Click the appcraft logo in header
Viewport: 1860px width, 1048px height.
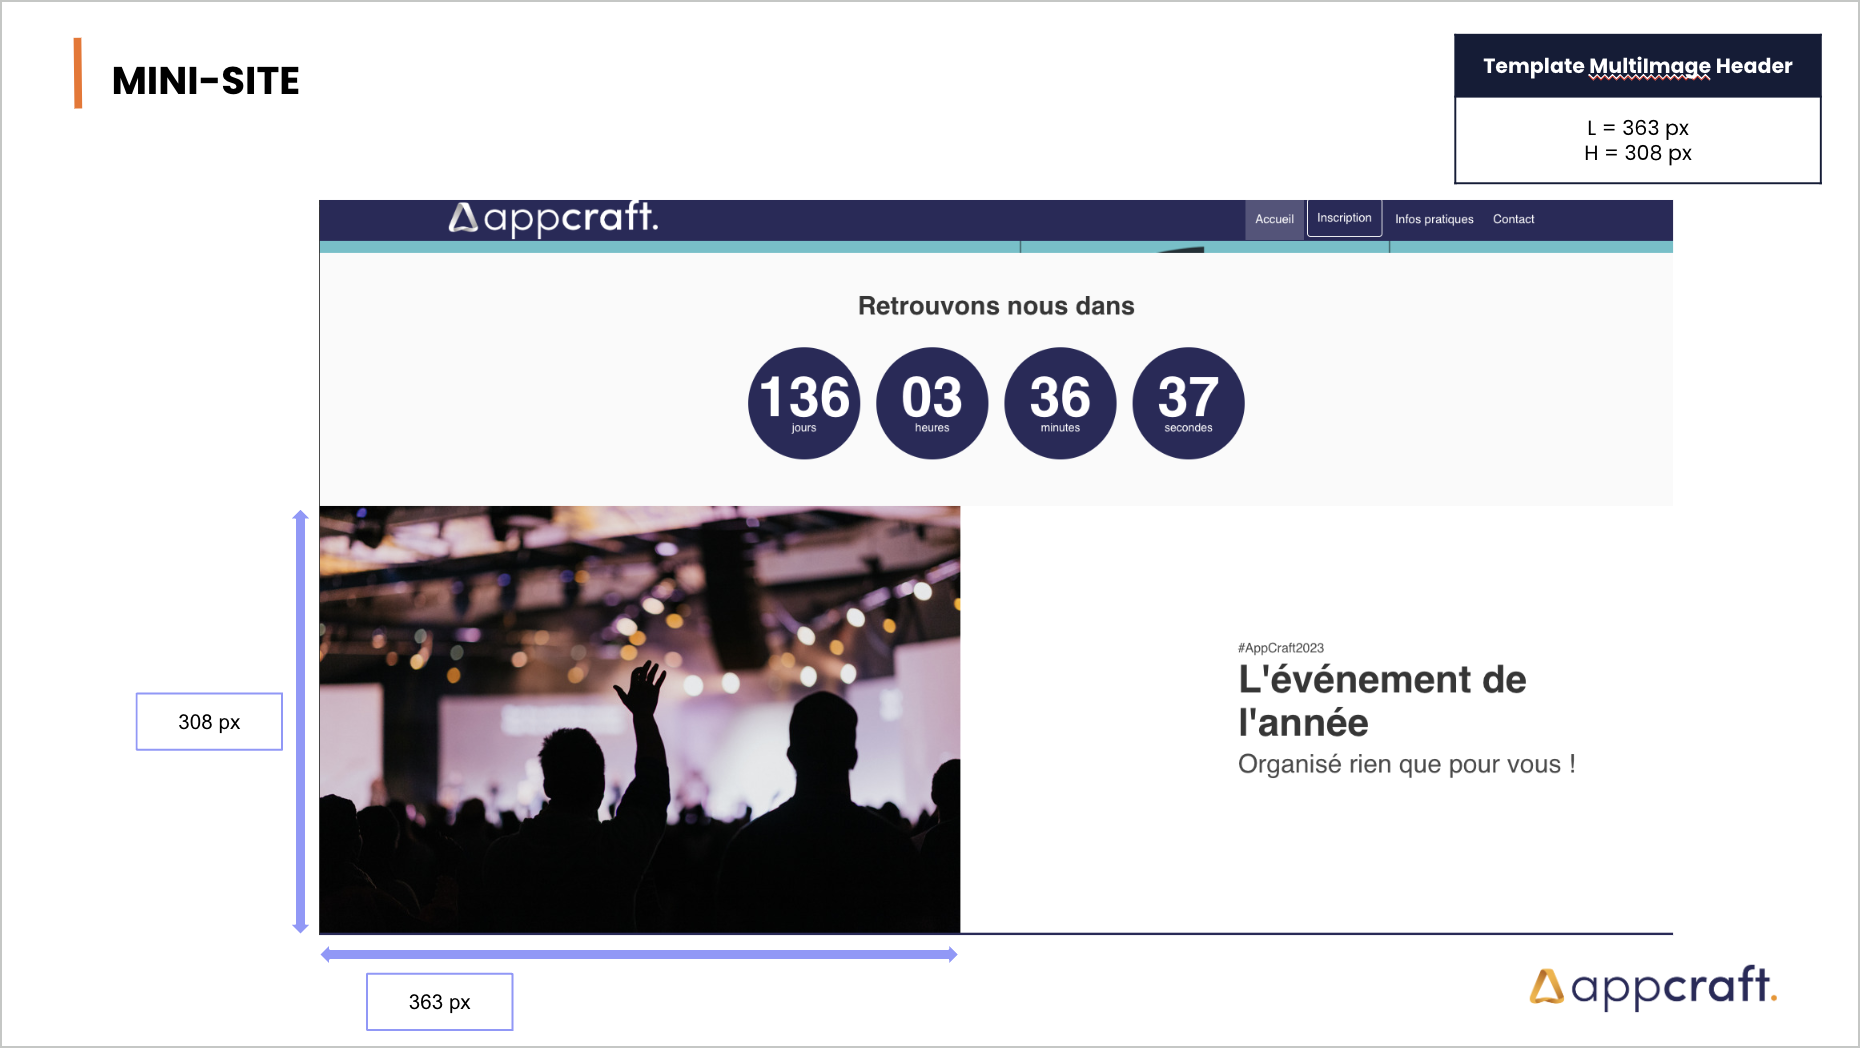[x=553, y=217]
